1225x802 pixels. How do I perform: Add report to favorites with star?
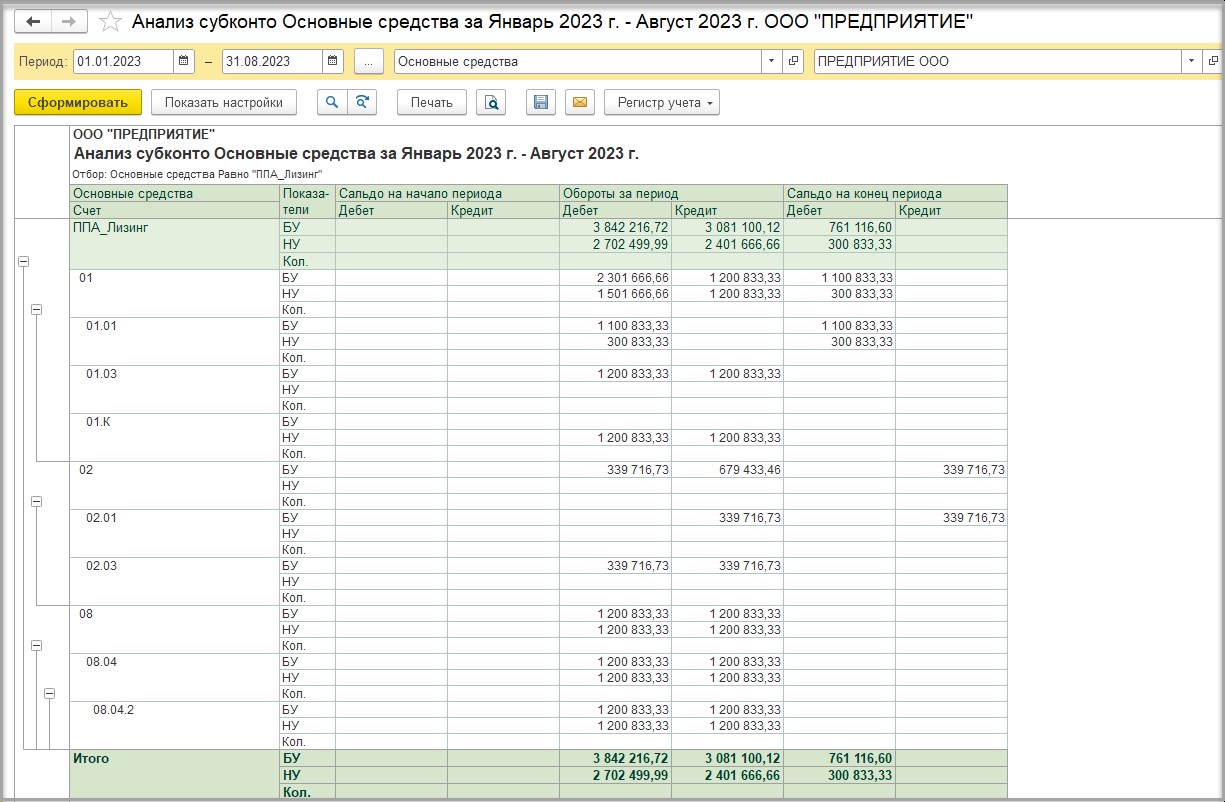tap(112, 22)
